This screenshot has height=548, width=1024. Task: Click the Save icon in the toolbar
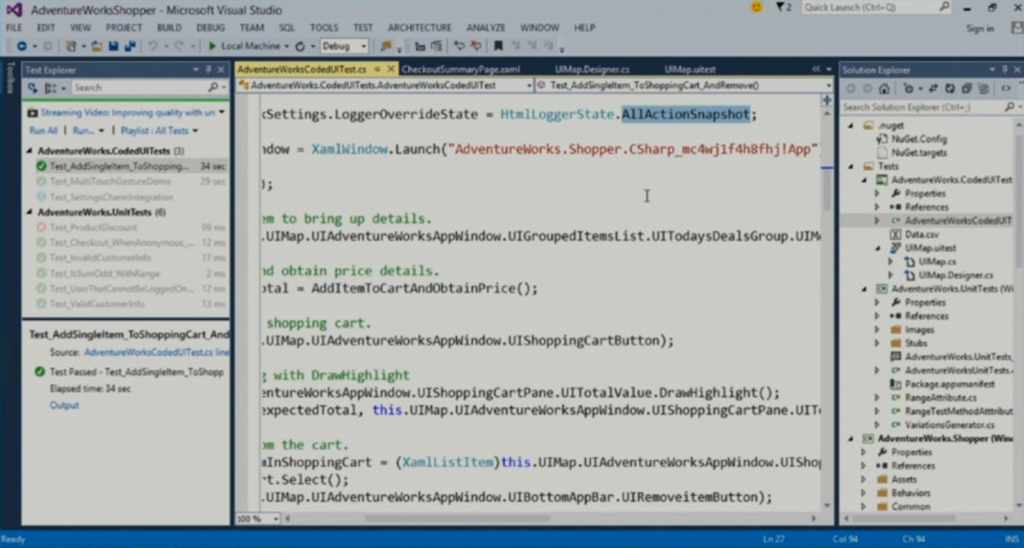(114, 46)
